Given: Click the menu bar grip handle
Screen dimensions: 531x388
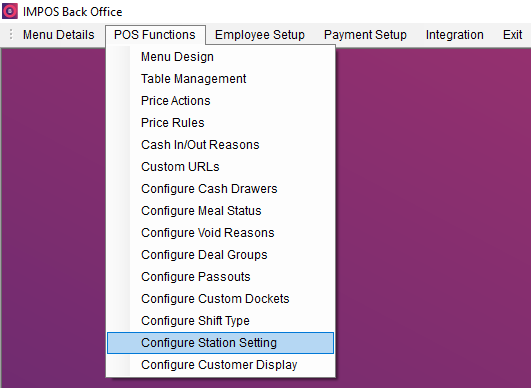Looking at the screenshot, I should tap(11, 35).
